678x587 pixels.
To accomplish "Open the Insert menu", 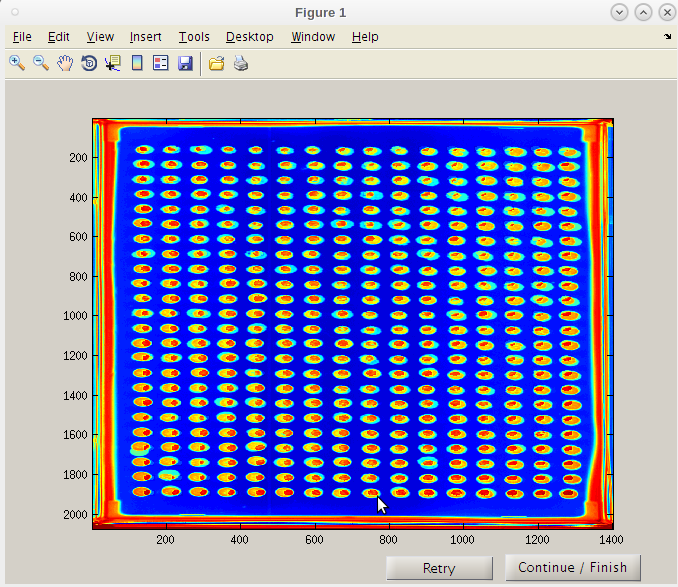I will [x=145, y=37].
